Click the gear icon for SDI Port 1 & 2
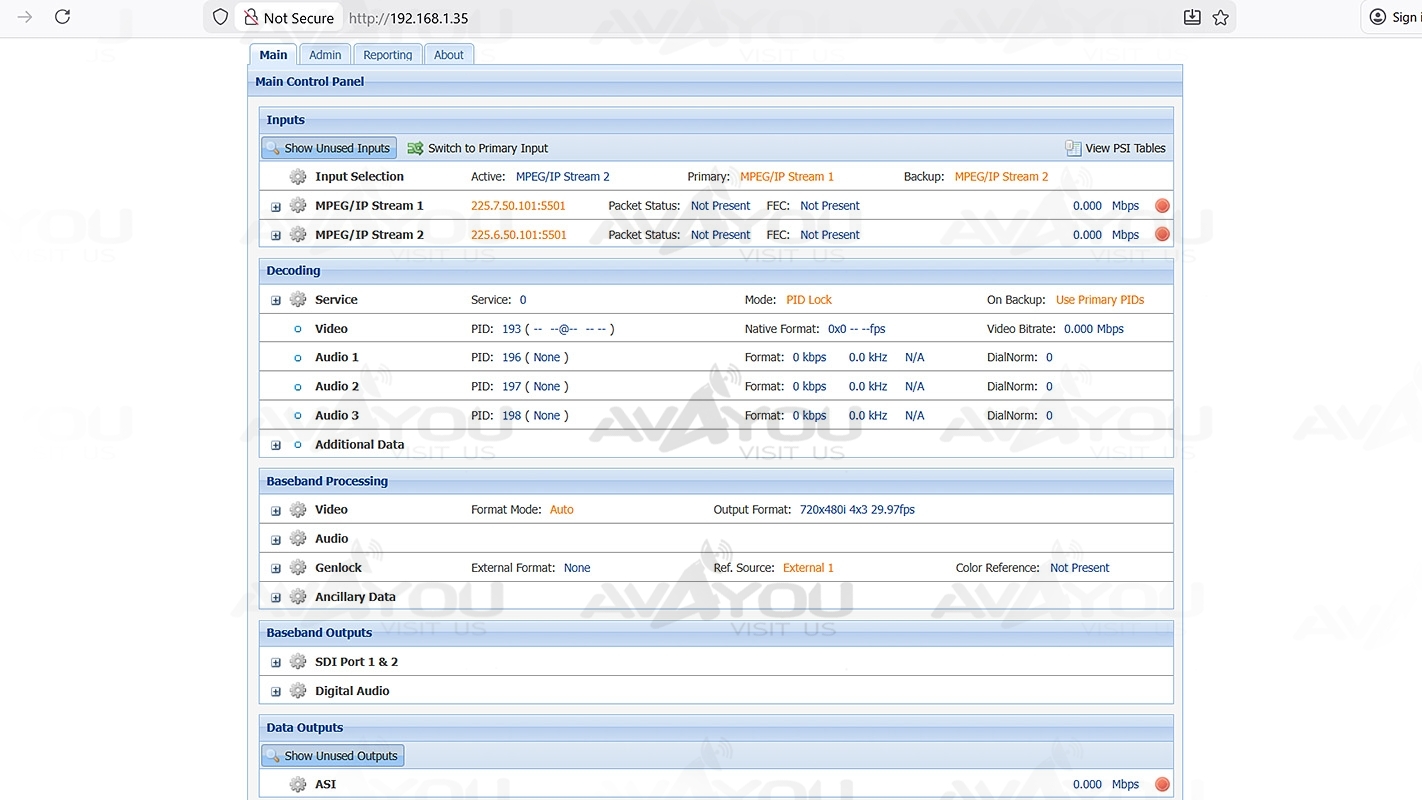Screen dimensions: 1422x800 pos(298,662)
